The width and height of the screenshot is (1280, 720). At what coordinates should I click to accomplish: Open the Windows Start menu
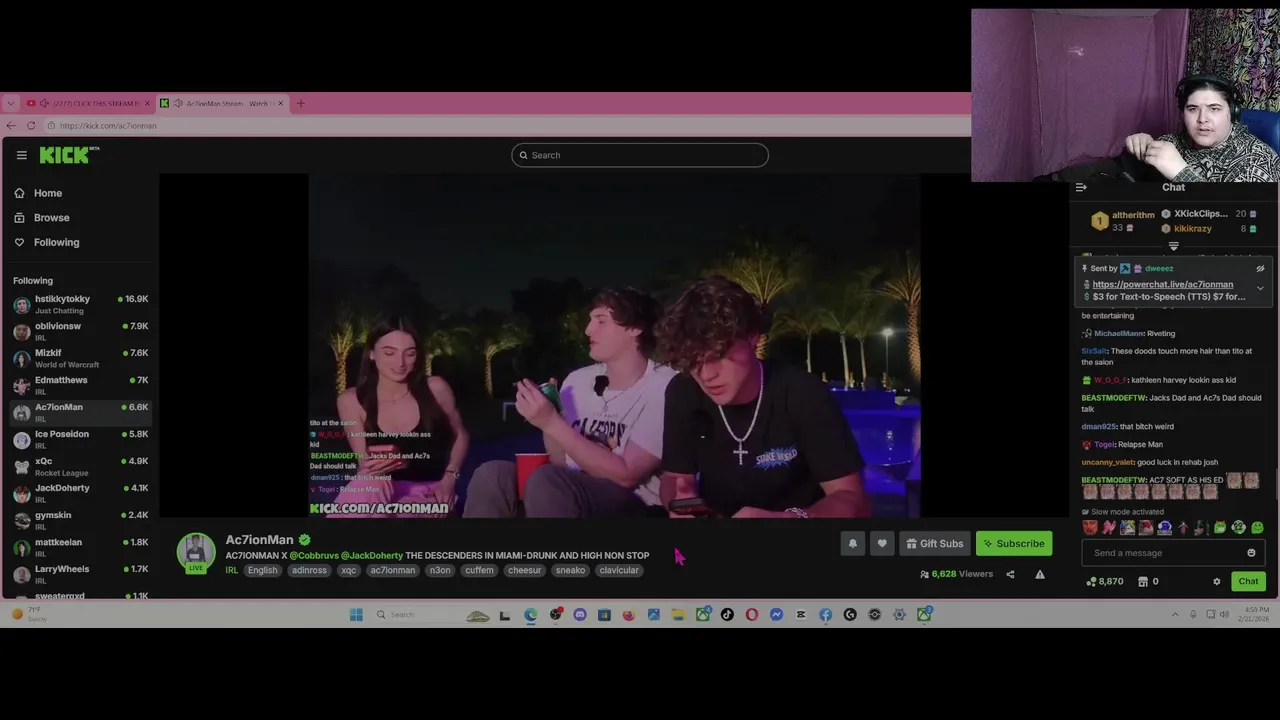coord(356,614)
